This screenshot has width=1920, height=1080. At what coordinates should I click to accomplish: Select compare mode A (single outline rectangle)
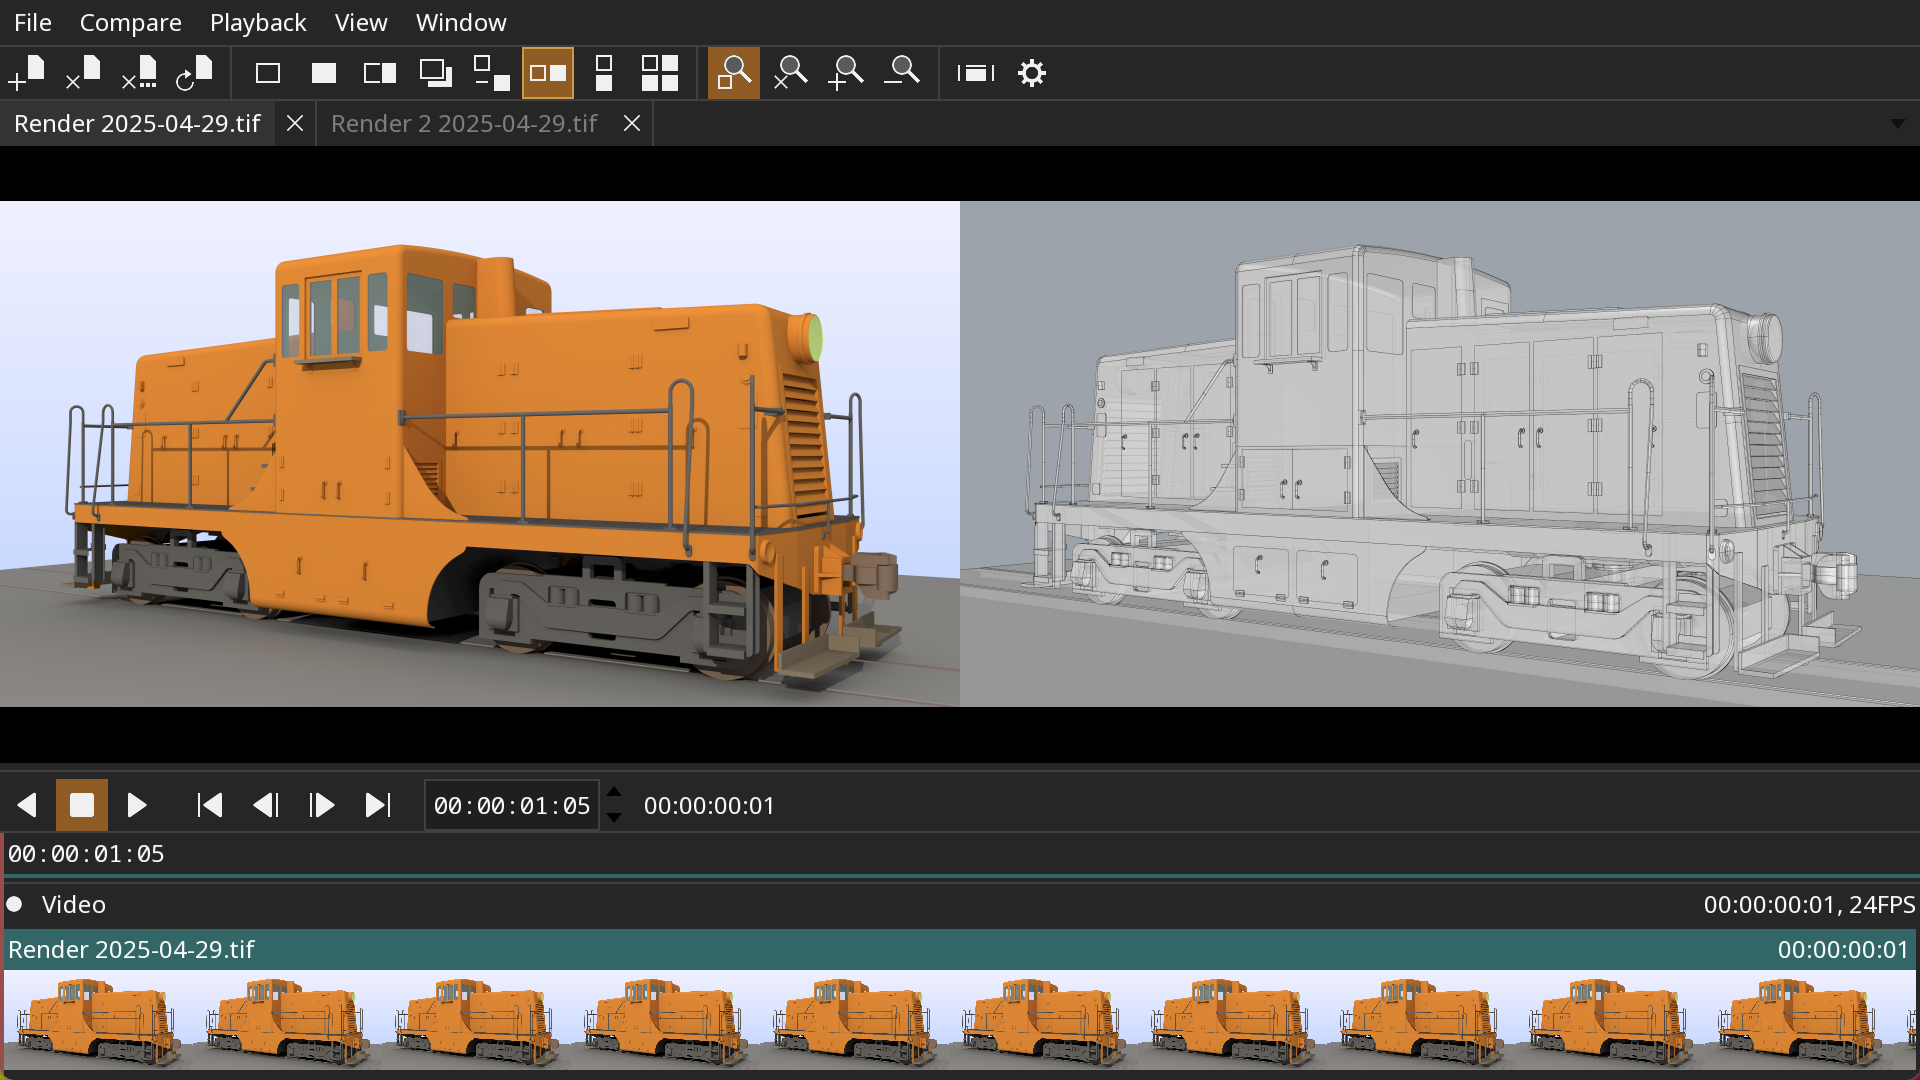268,73
